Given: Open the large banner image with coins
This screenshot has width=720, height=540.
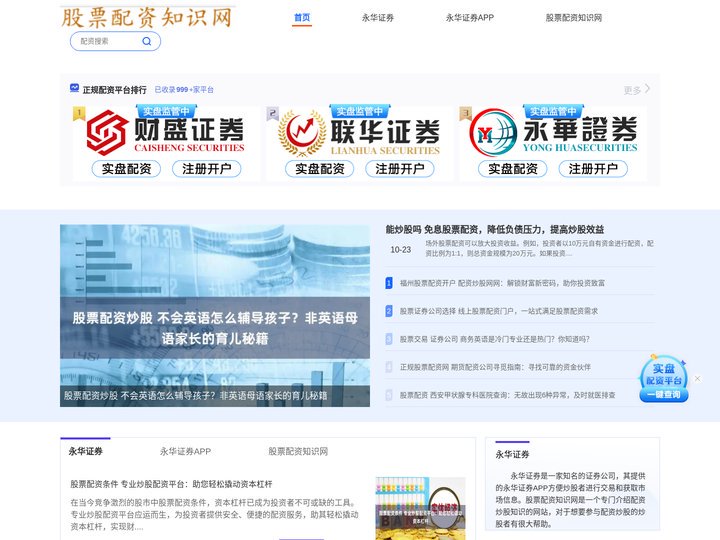Looking at the screenshot, I should 215,315.
